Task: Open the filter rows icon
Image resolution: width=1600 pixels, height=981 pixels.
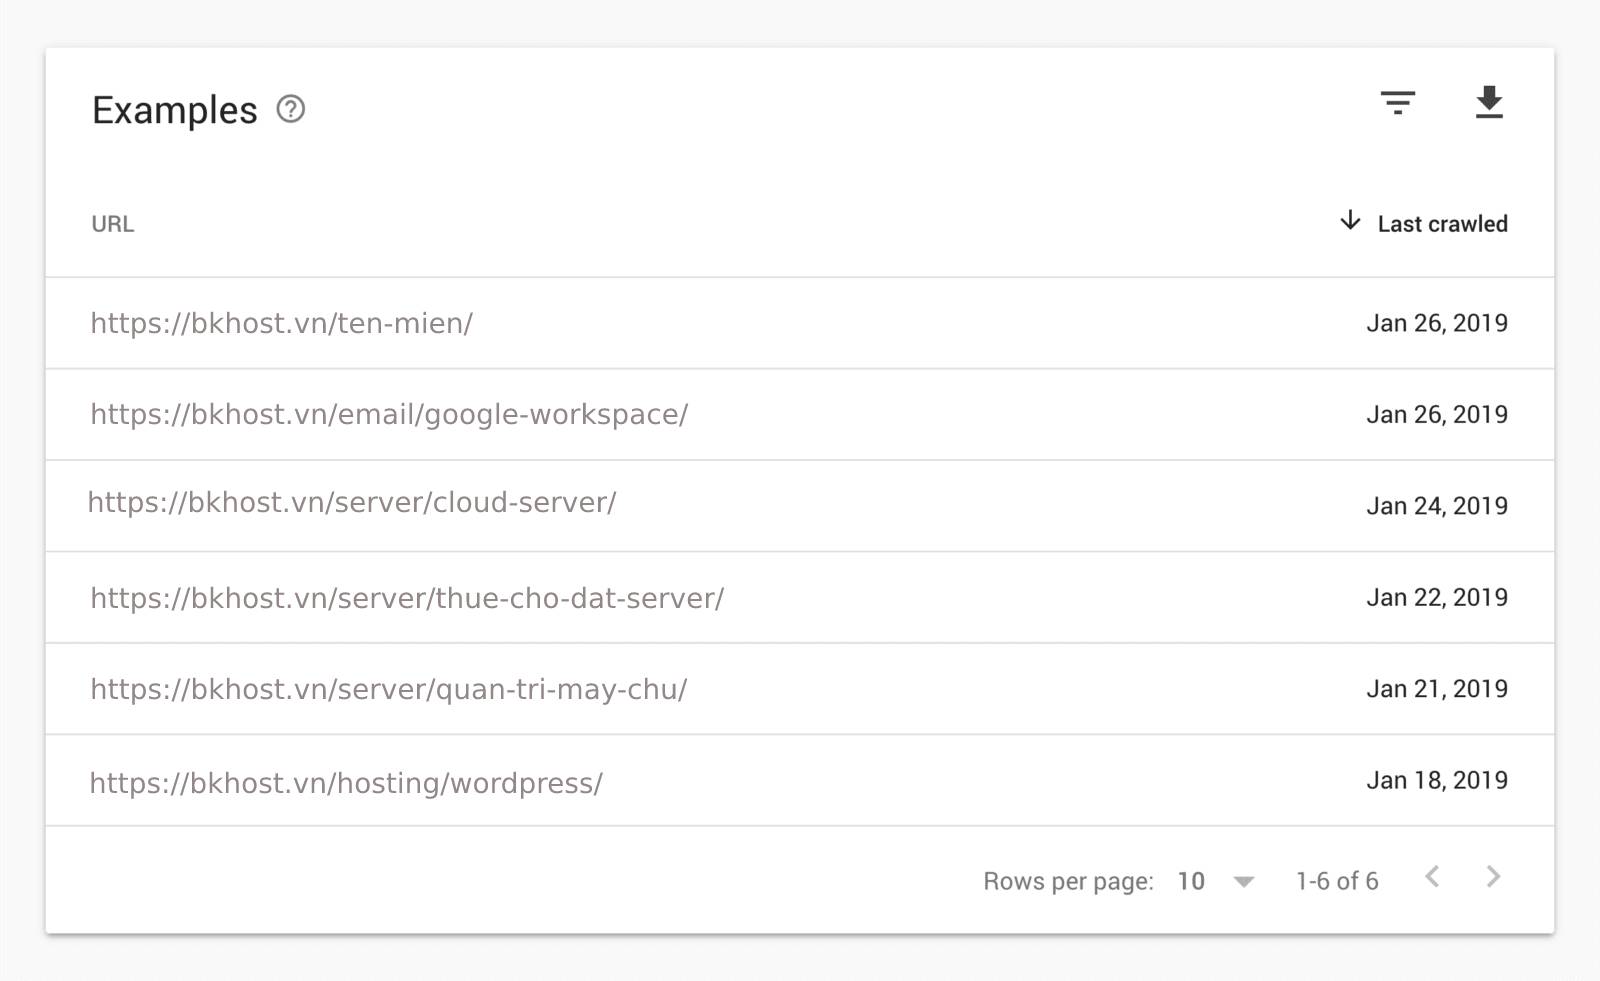Action: (1398, 102)
